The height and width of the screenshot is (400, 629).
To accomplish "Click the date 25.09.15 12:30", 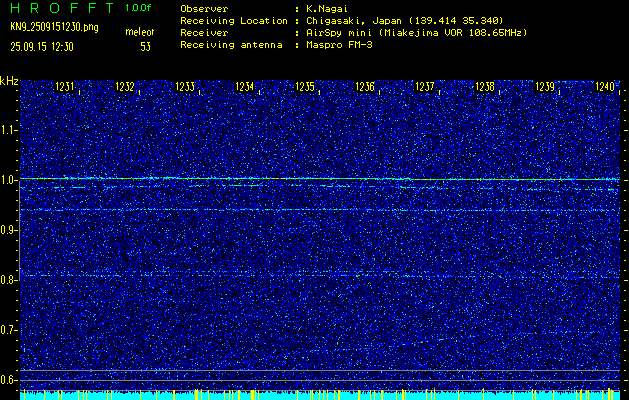I will (x=42, y=47).
